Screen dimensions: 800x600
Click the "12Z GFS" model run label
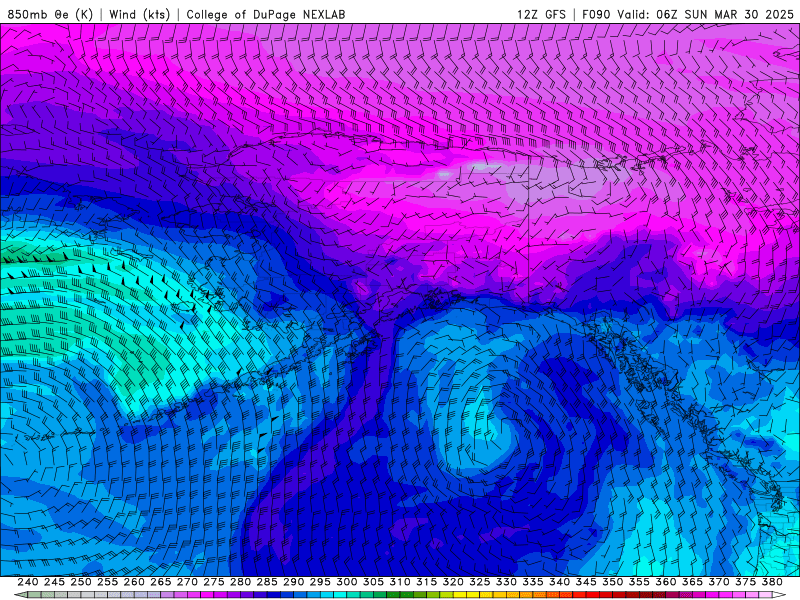click(x=541, y=14)
